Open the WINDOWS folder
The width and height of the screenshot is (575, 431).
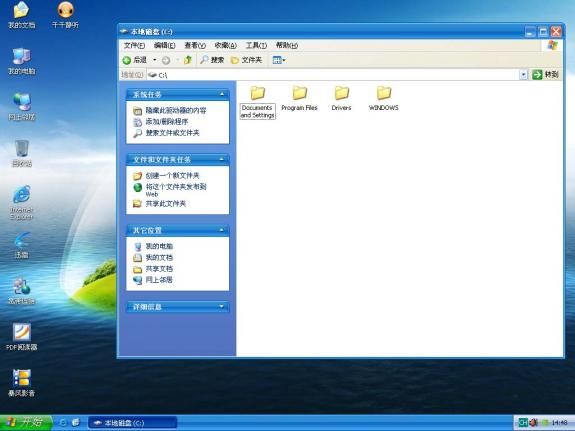(384, 98)
